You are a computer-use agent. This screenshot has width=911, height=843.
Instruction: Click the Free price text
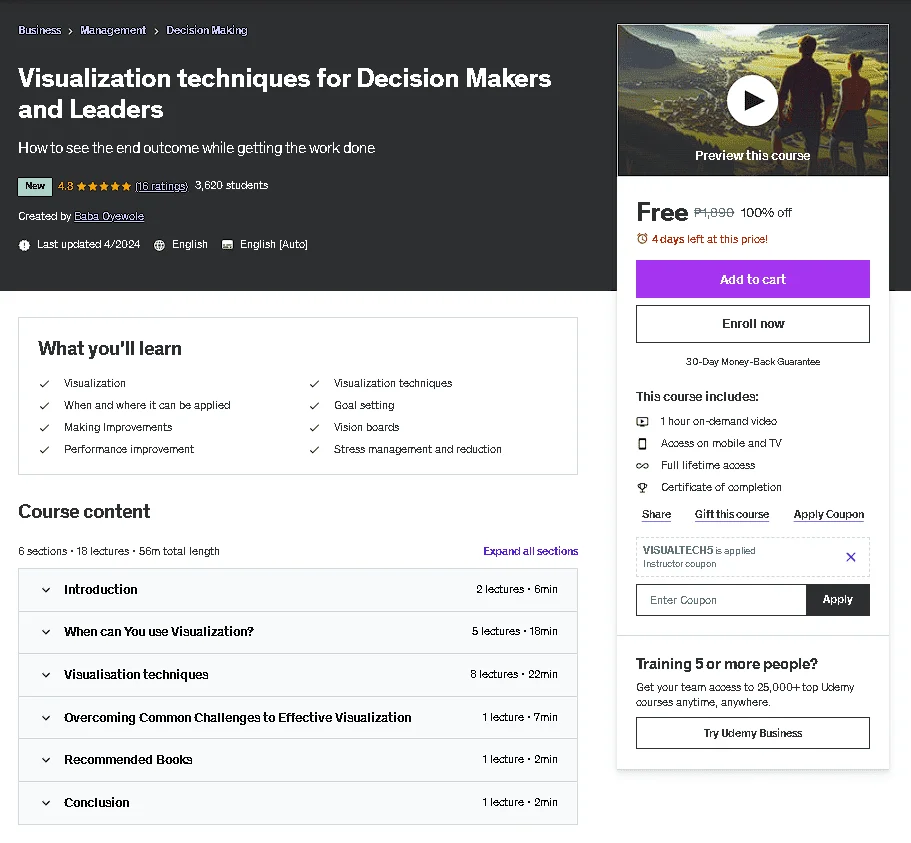[x=662, y=212]
